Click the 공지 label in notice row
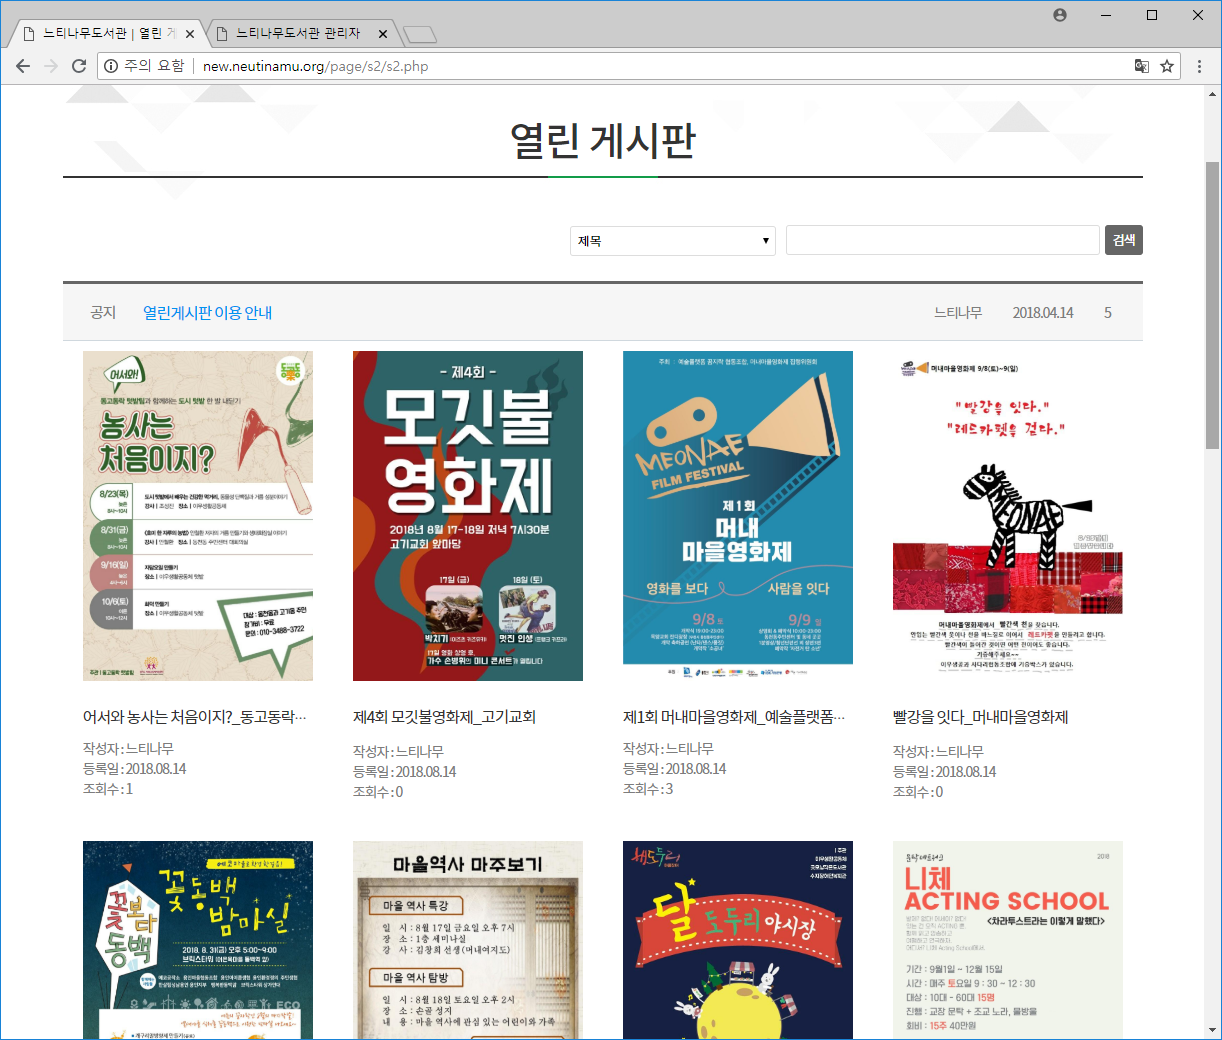 click(x=103, y=313)
